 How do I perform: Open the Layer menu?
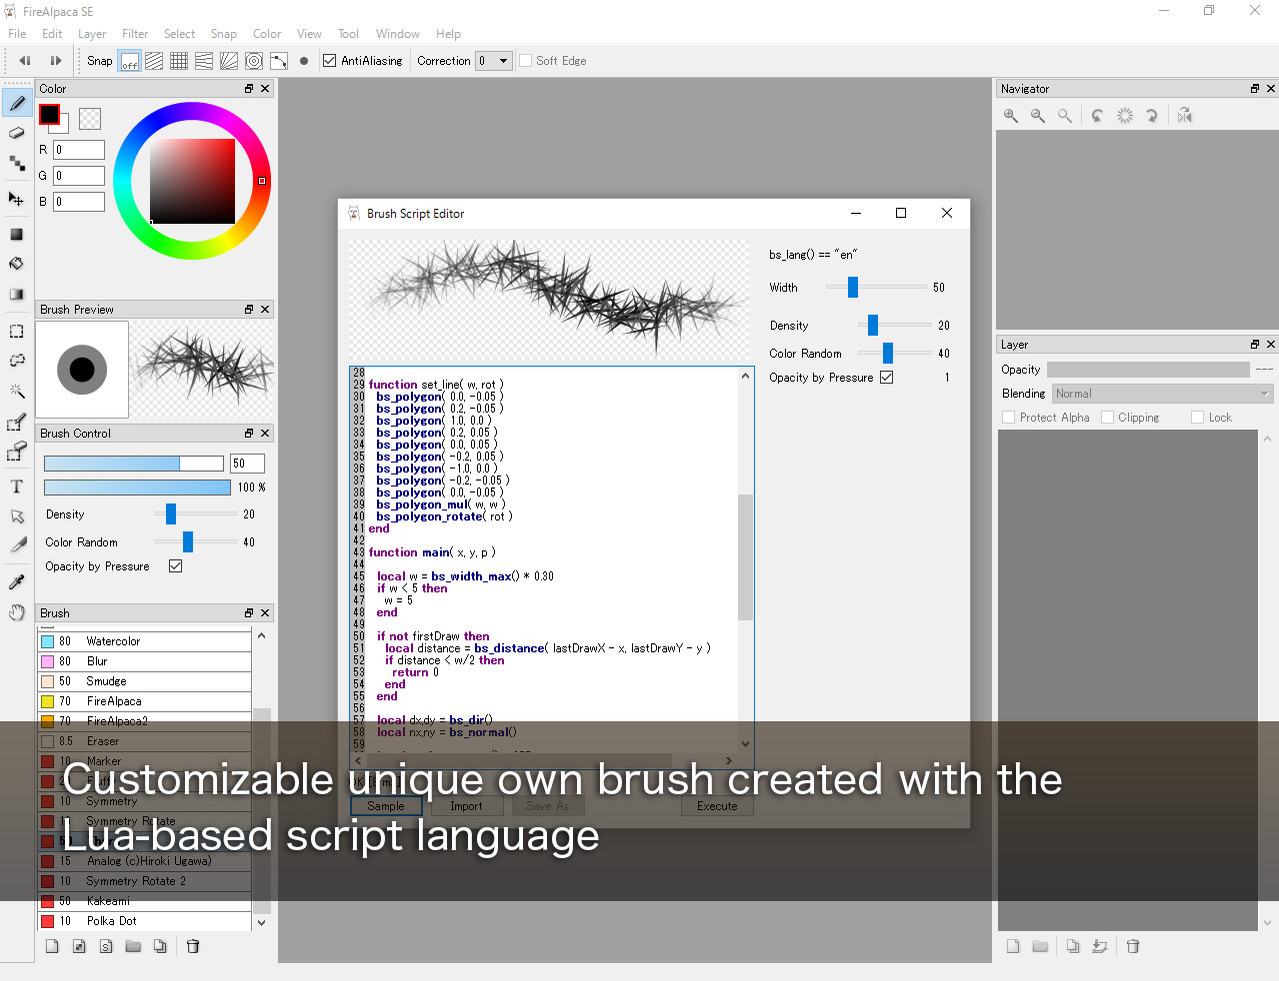coord(92,34)
